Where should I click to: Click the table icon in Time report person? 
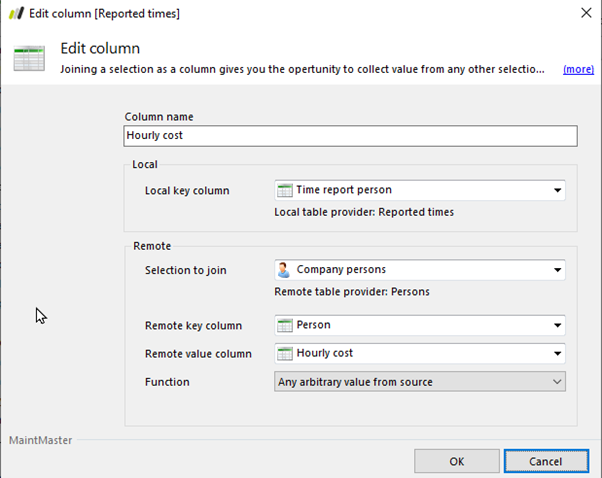pos(284,190)
